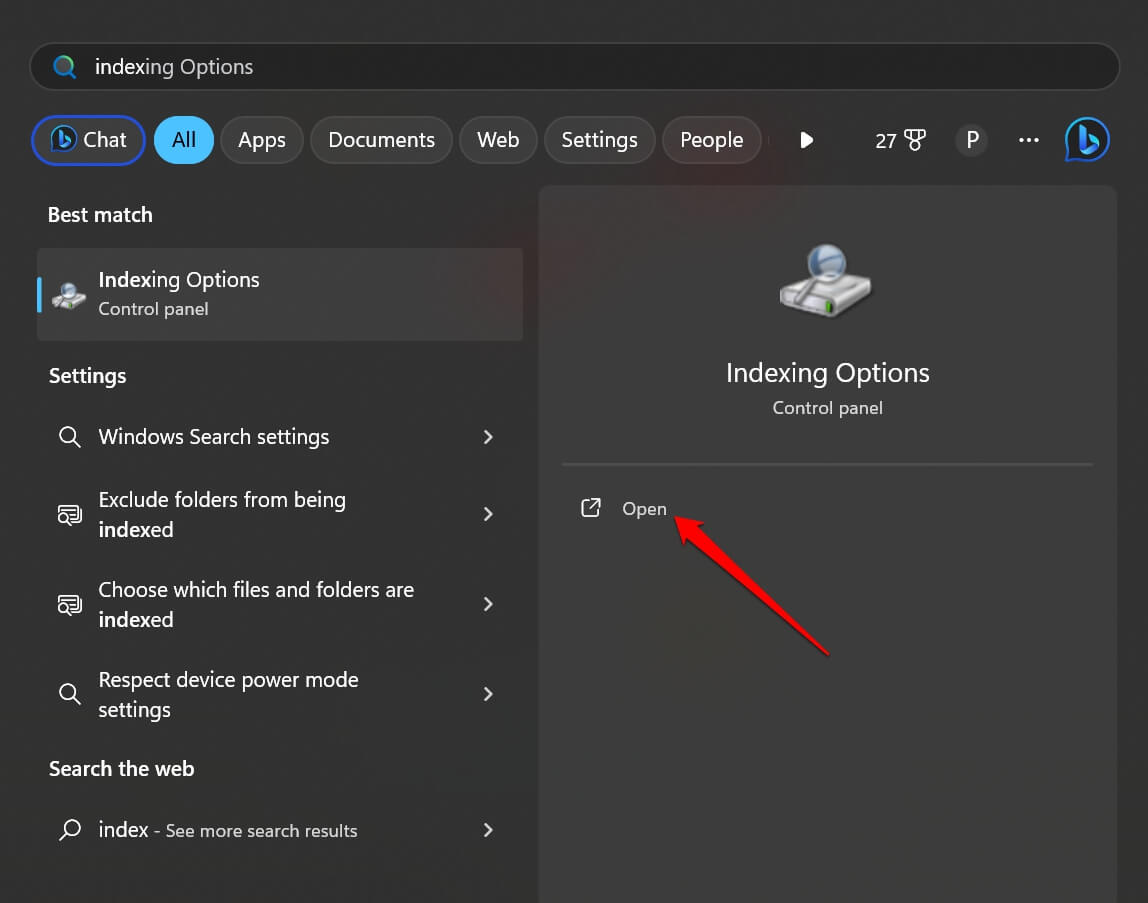Switch to the Apps filter tab
1148x903 pixels.
[x=261, y=140]
